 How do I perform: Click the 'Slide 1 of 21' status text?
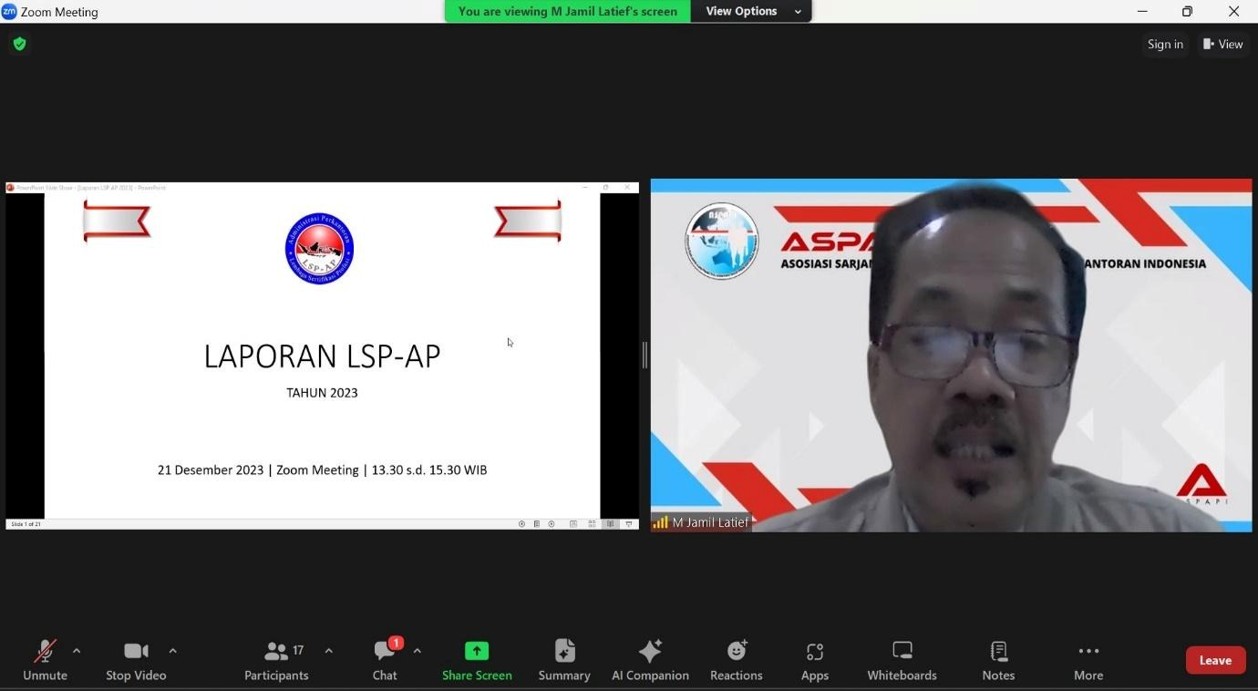pyautogui.click(x=26, y=524)
